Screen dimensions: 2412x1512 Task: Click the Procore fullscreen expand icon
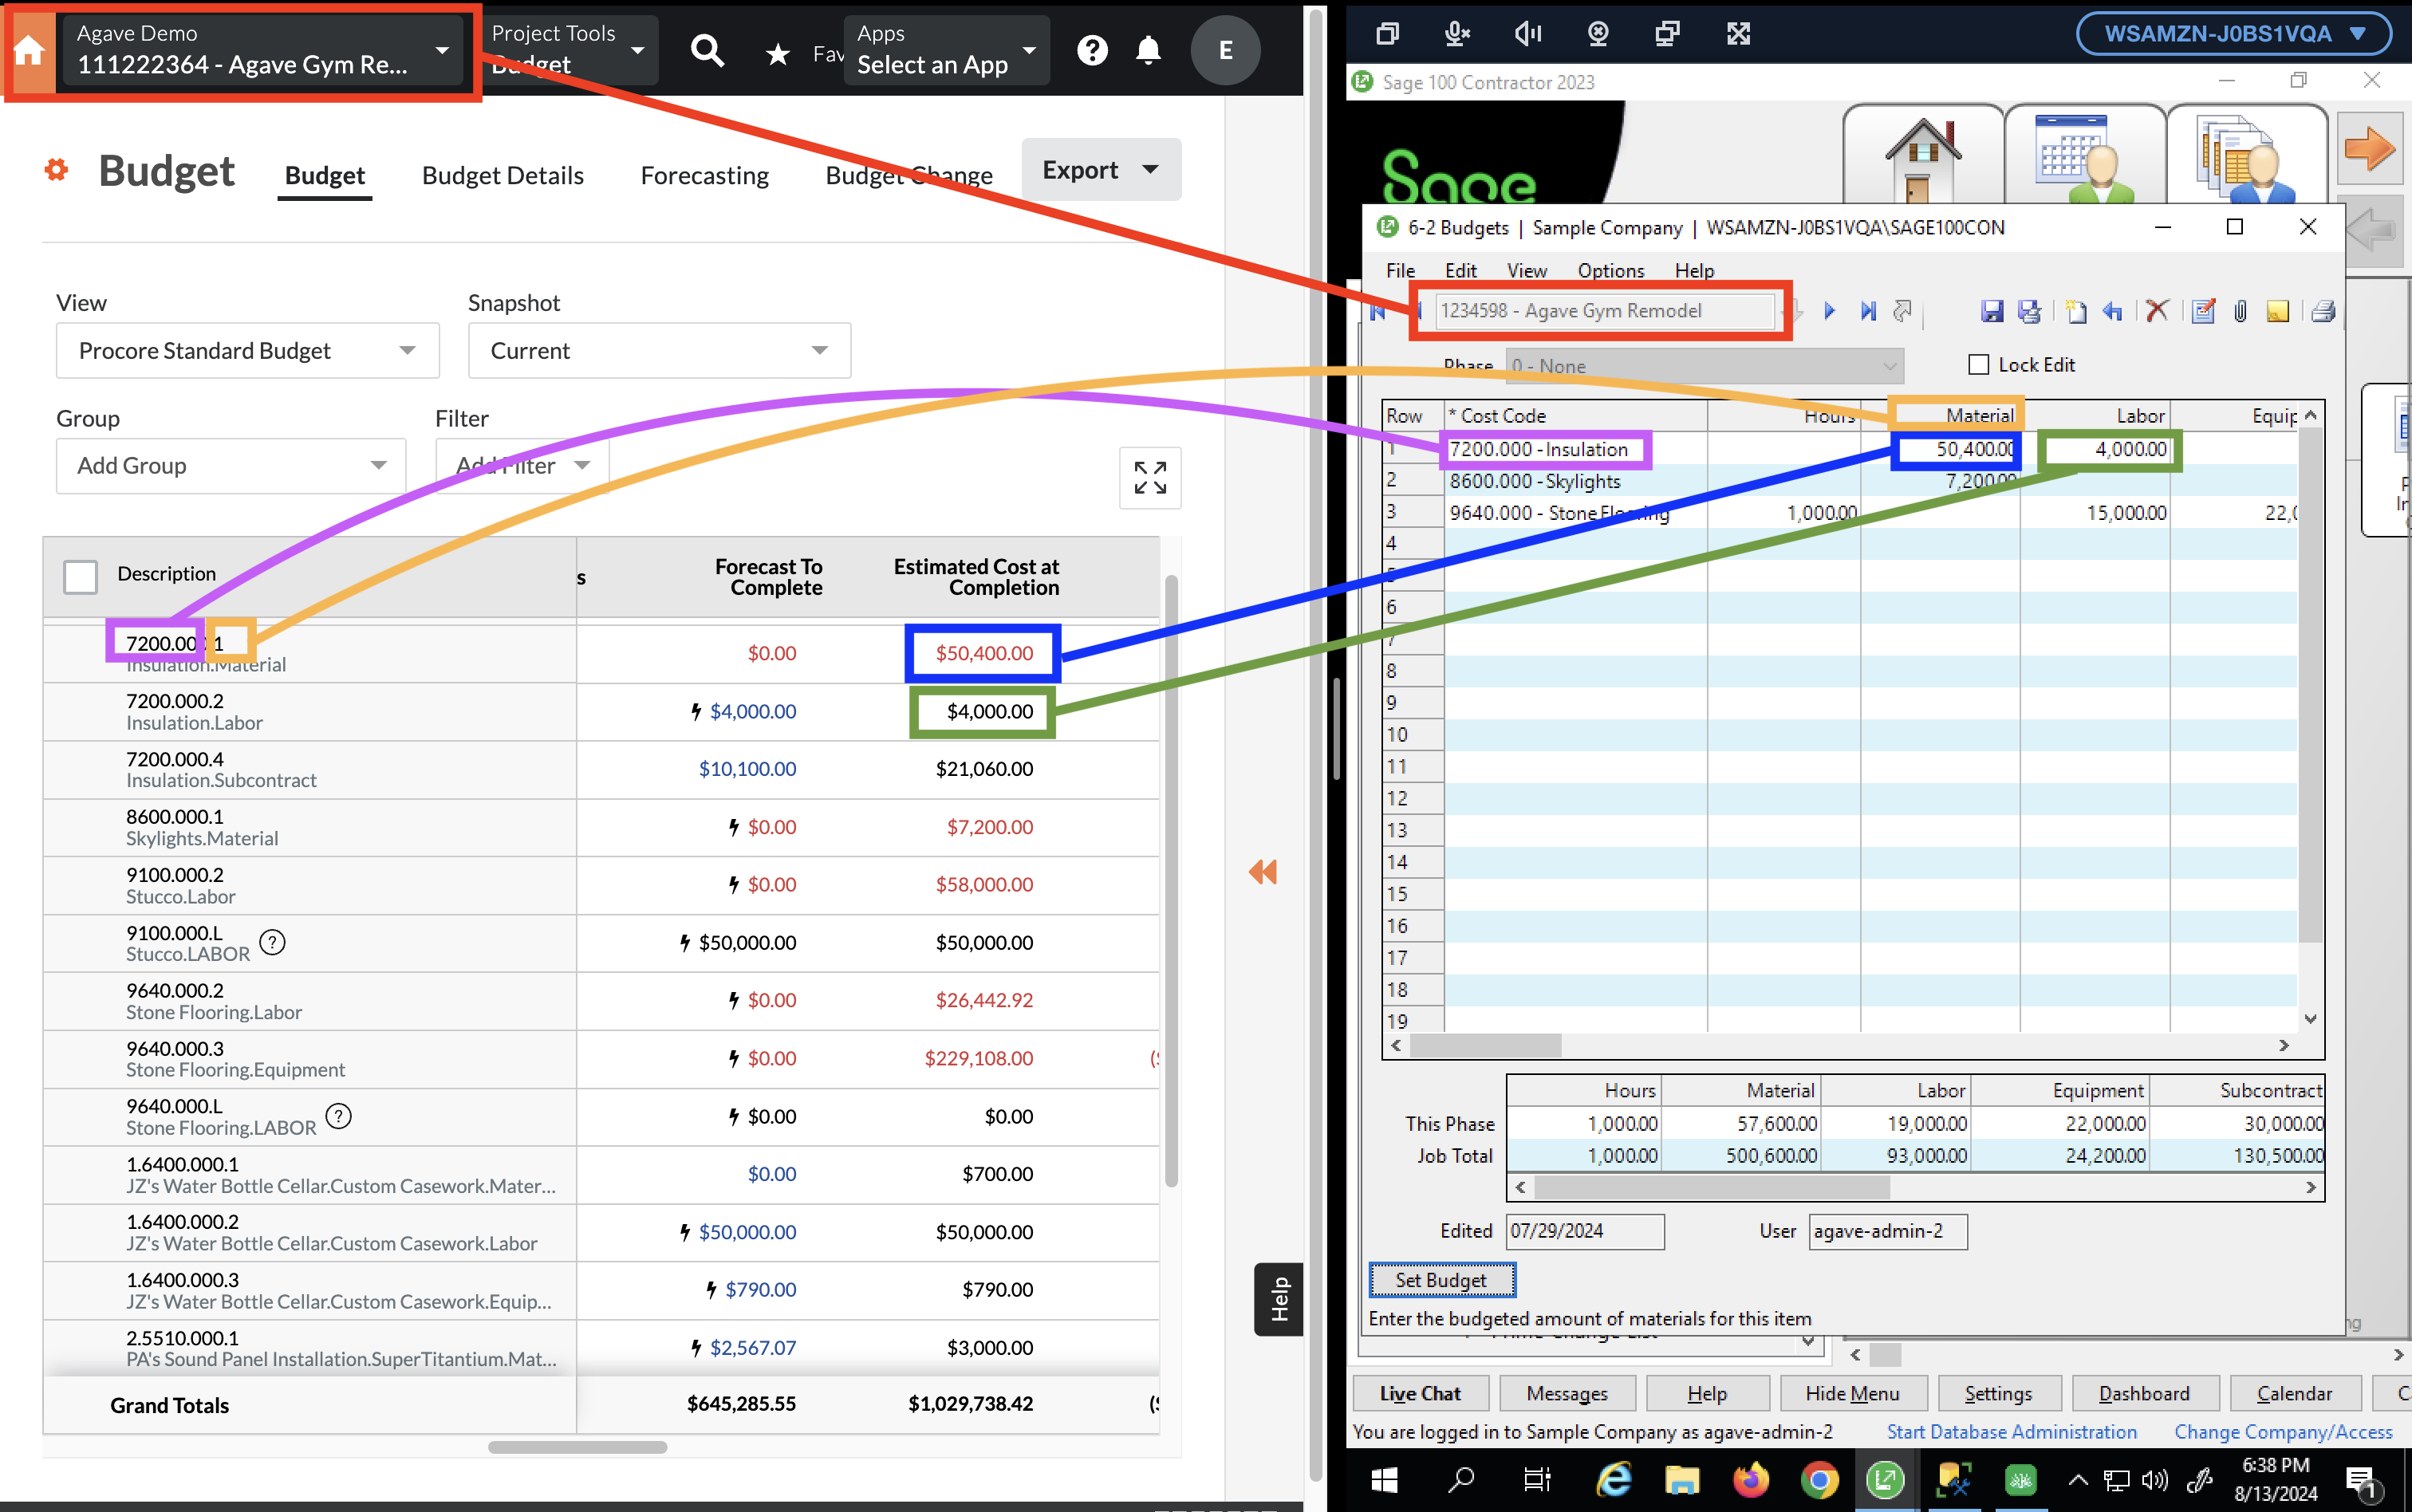[x=1148, y=478]
